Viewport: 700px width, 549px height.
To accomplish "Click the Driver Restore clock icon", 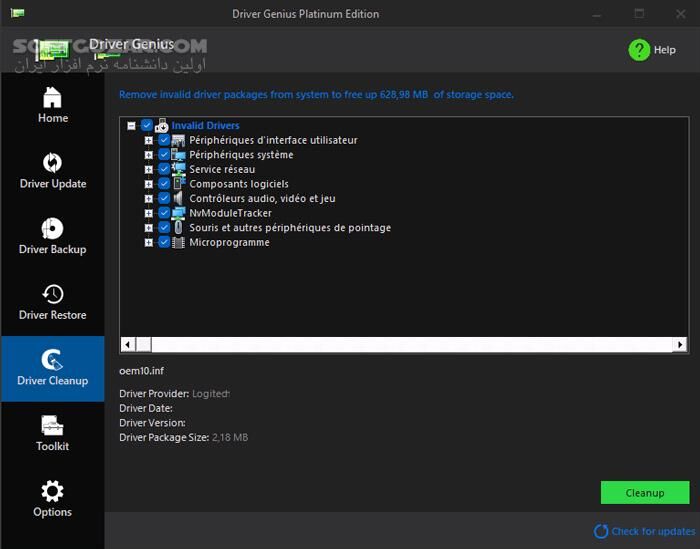I will tap(53, 294).
